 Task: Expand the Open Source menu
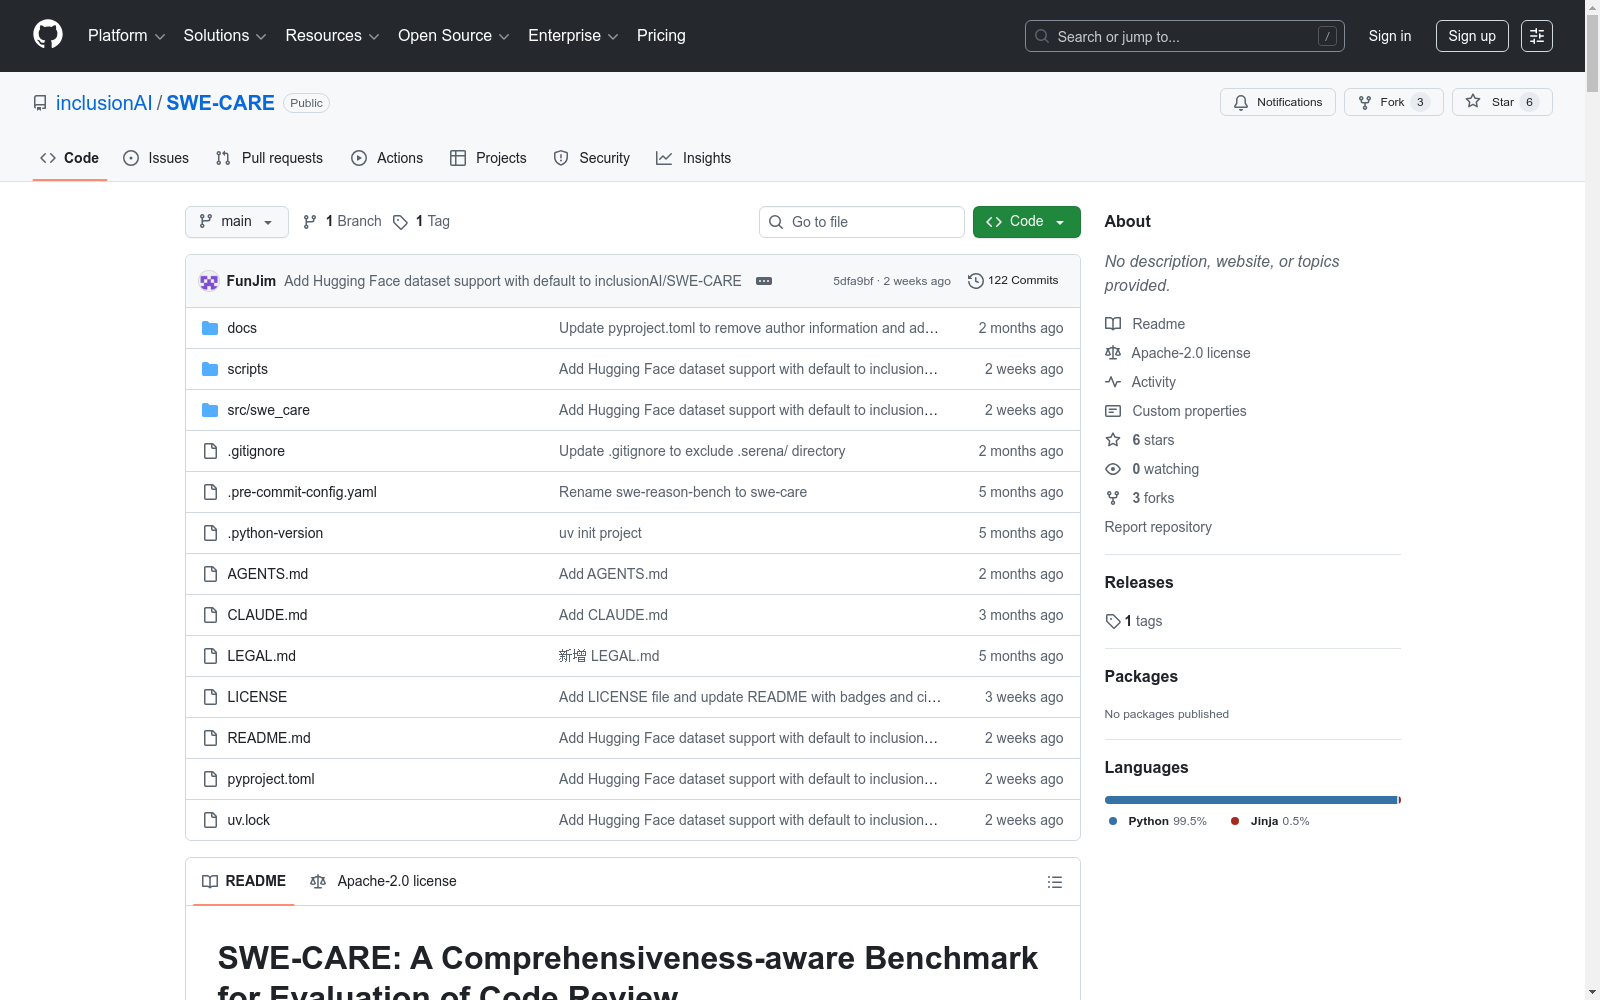pyautogui.click(x=454, y=36)
